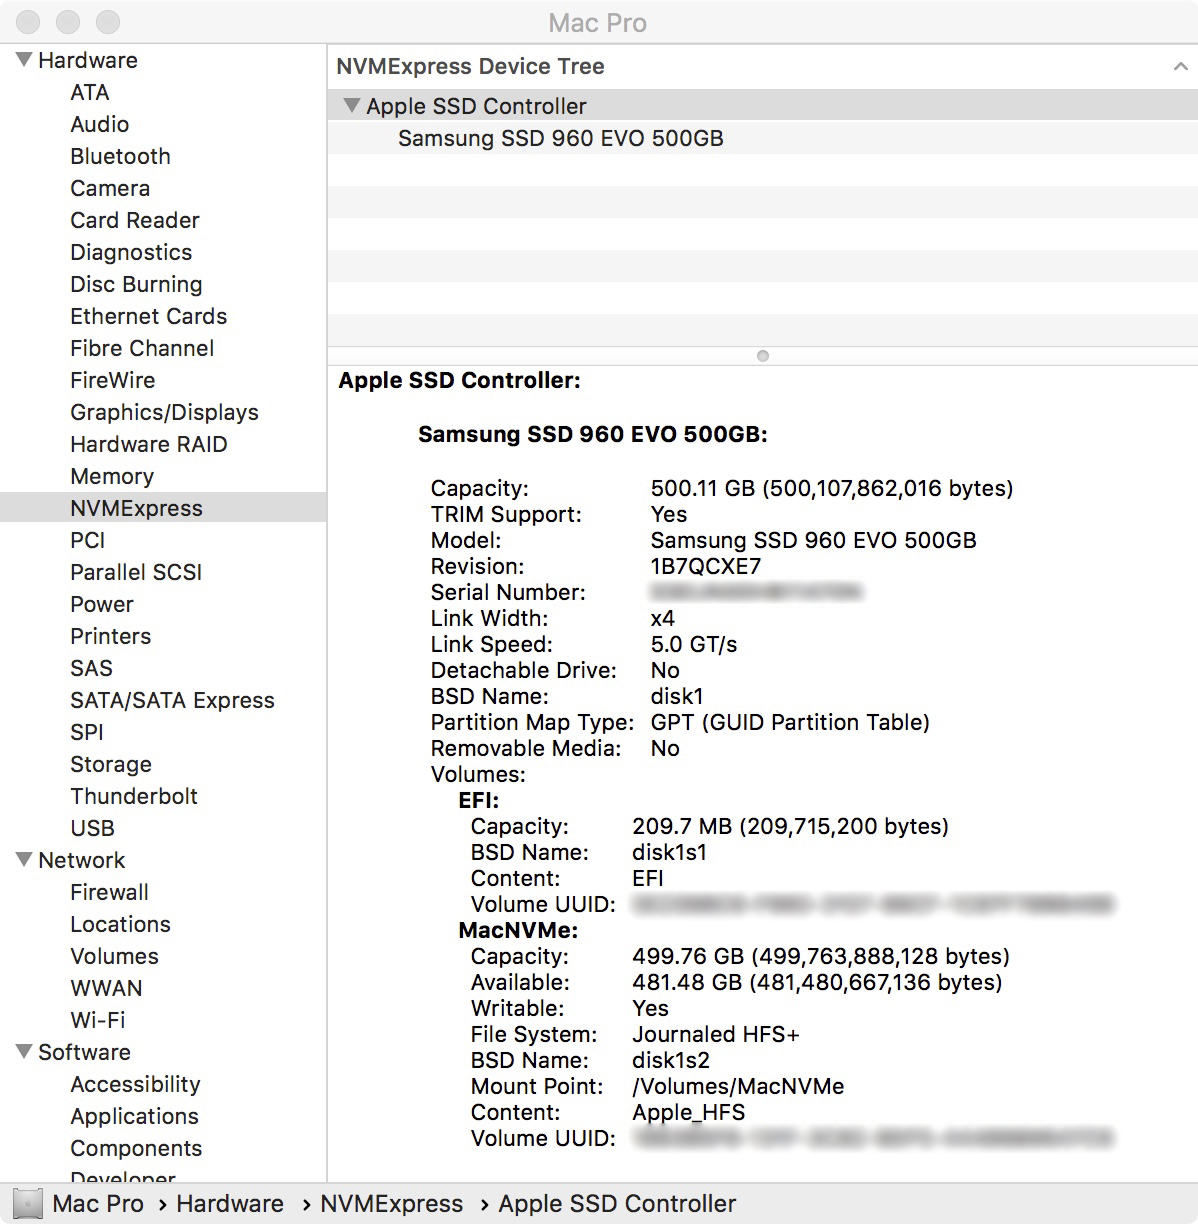Select Audio in the sidebar
The height and width of the screenshot is (1224, 1198).
pyautogui.click(x=100, y=124)
